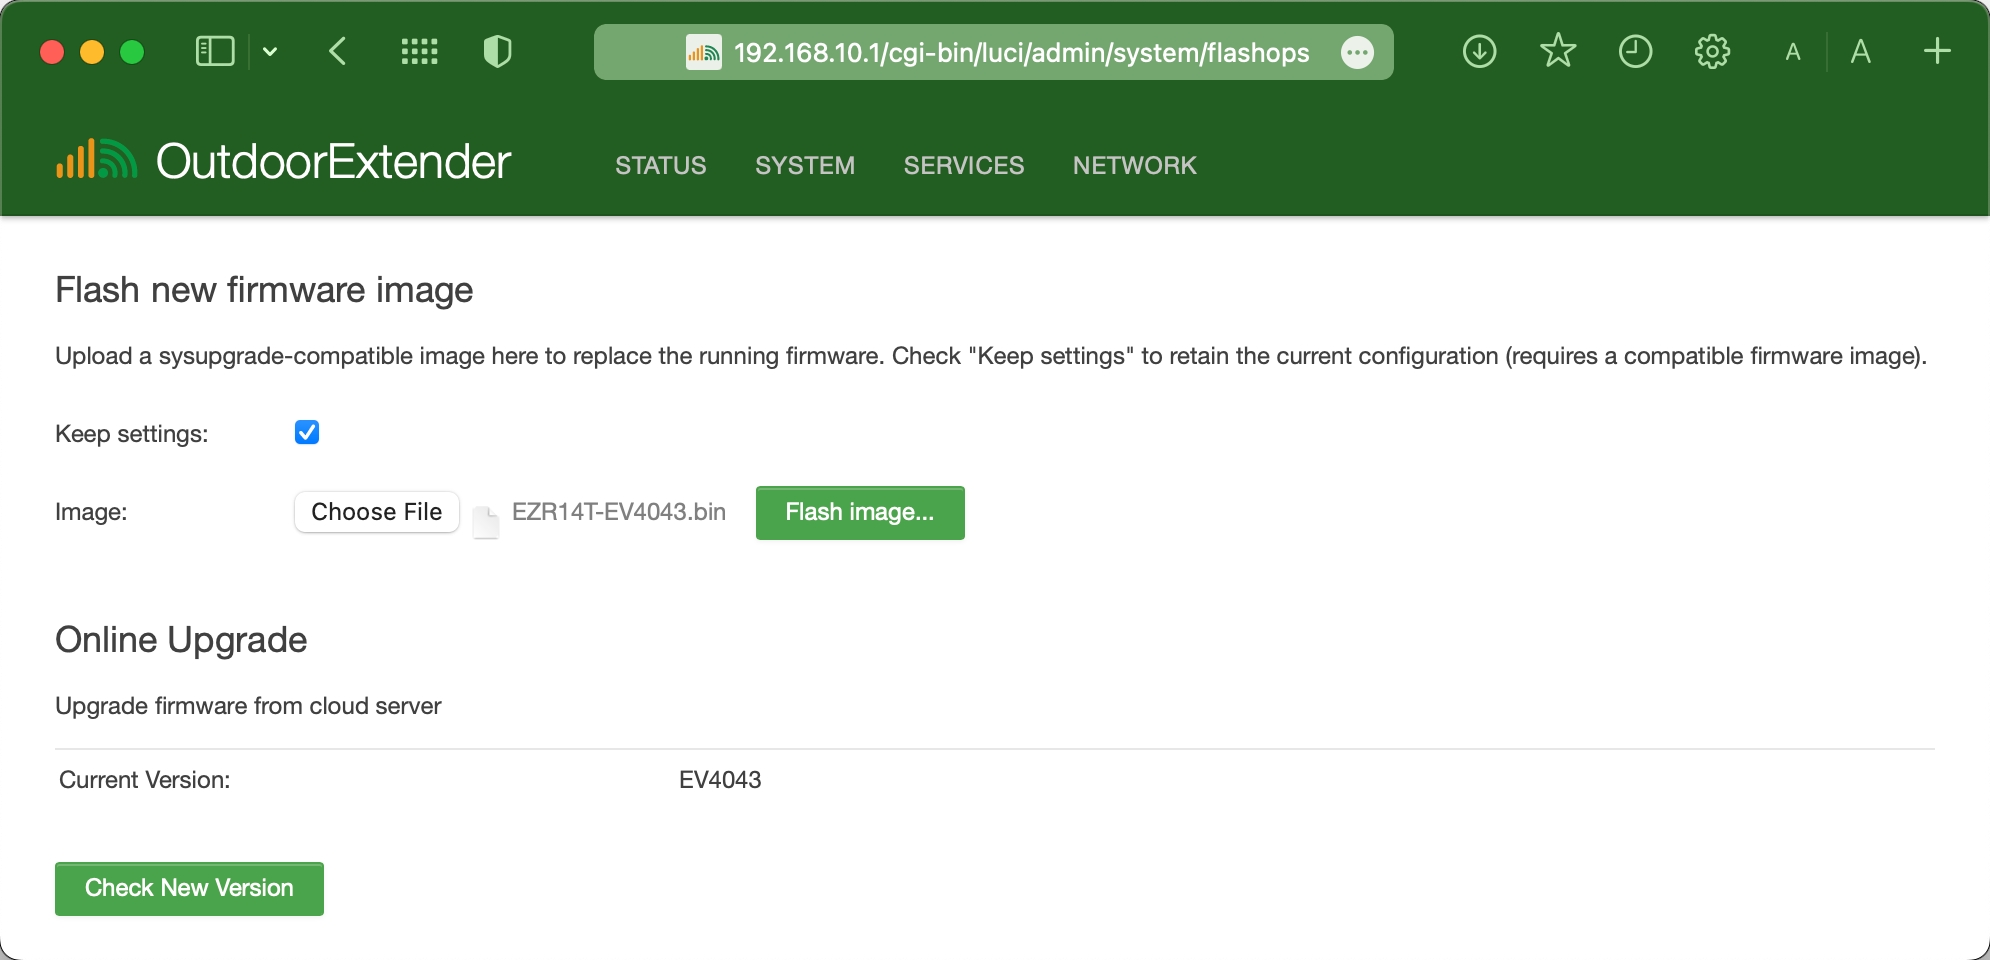Open browser settings gear icon

[x=1712, y=51]
